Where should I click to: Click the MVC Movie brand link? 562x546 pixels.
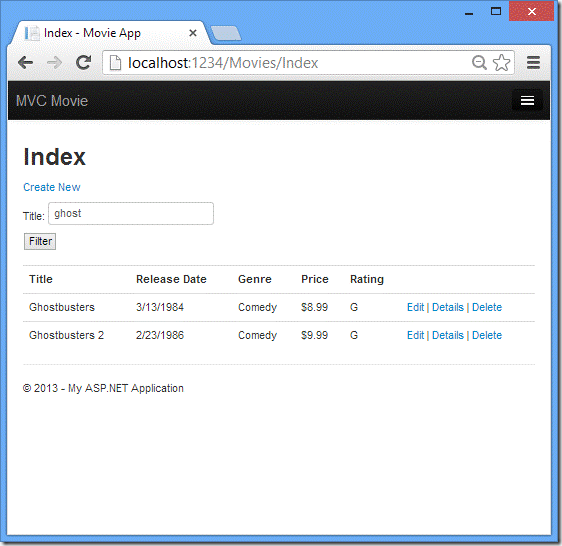(52, 101)
